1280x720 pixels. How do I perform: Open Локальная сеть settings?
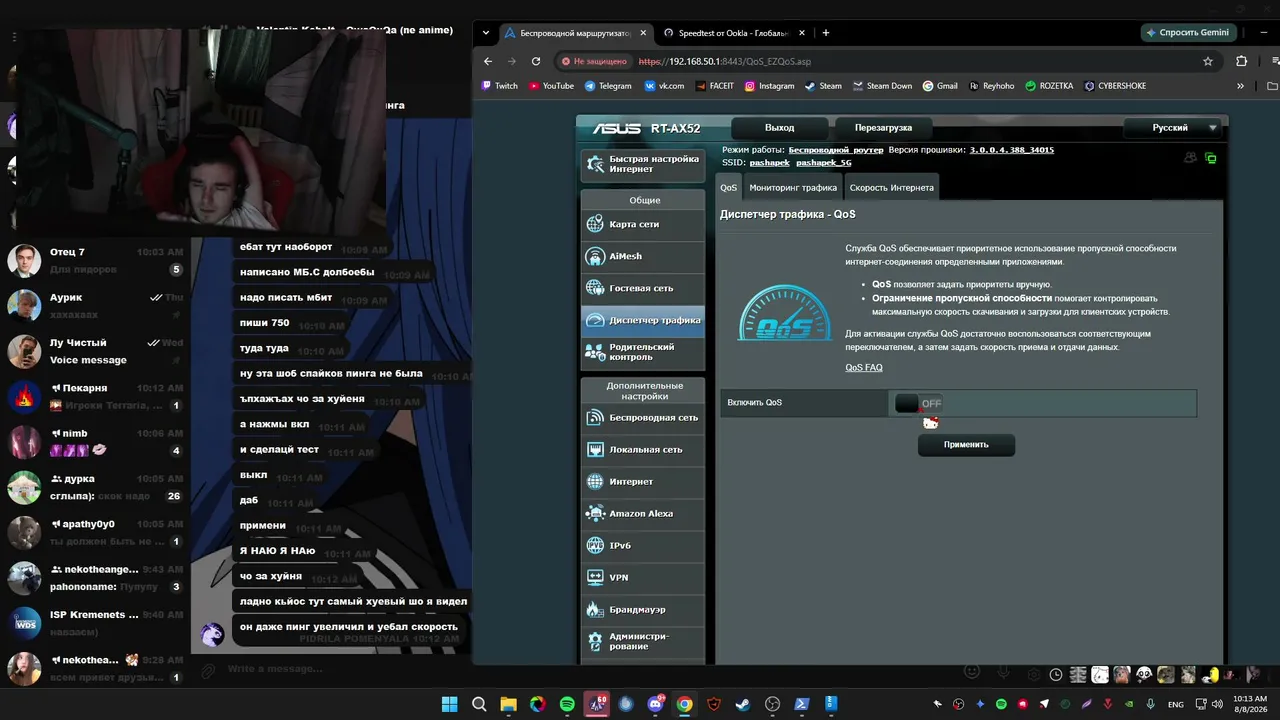click(642, 449)
